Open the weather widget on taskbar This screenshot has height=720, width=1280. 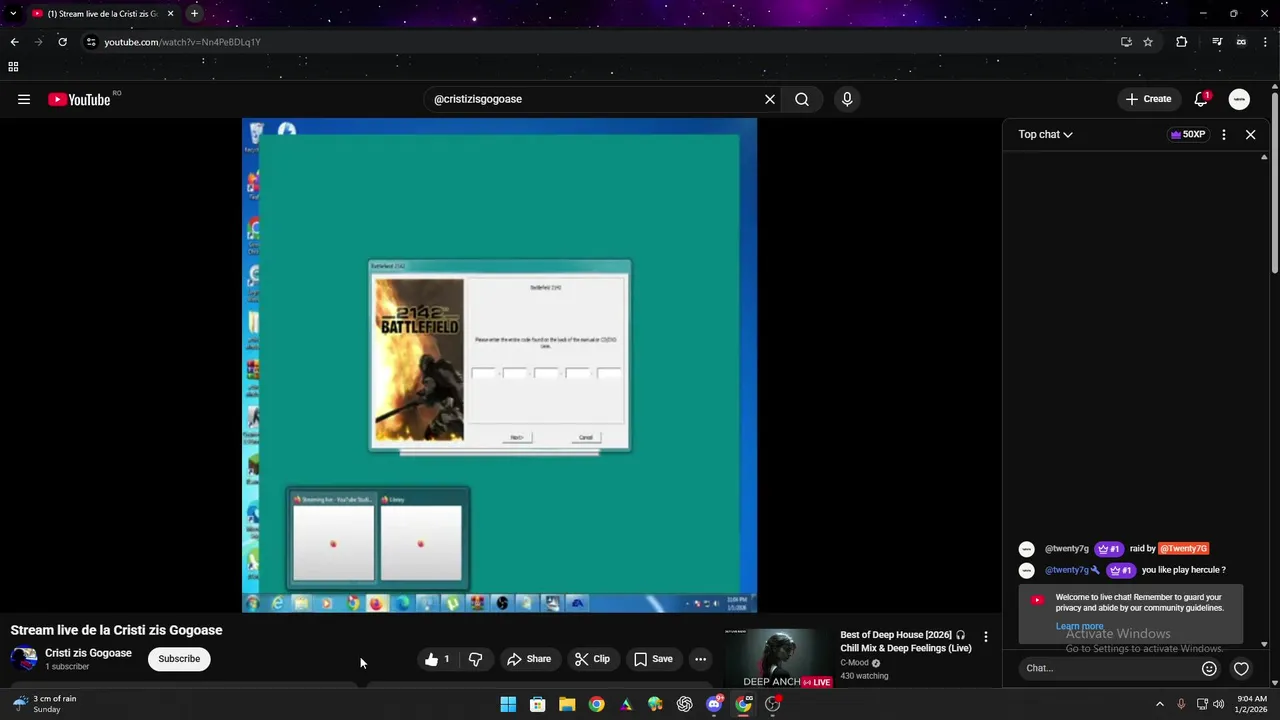(x=45, y=704)
